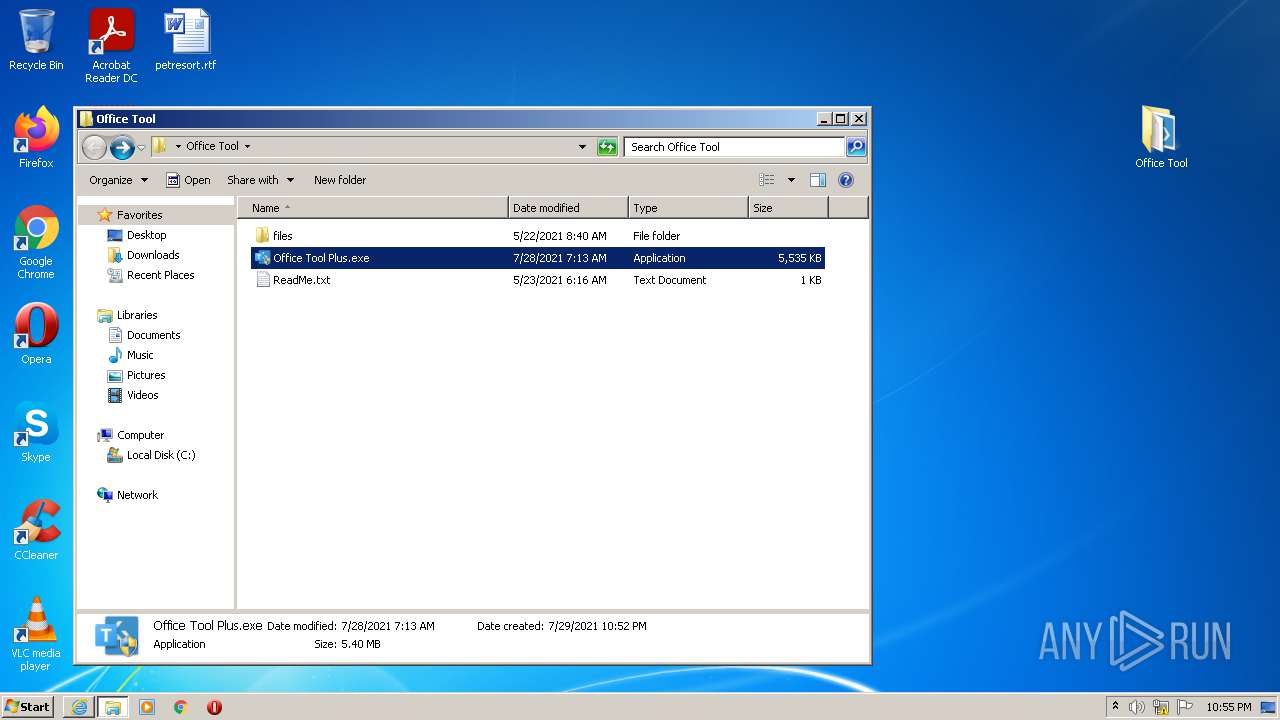Viewport: 1280px width, 720px height.
Task: Change view with the view icon
Action: coord(767,180)
